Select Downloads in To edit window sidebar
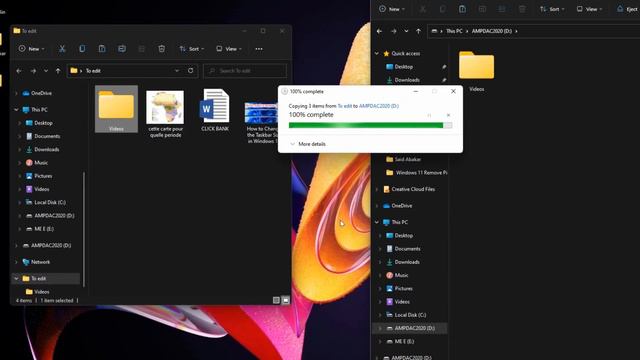640x360 pixels. pos(47,149)
